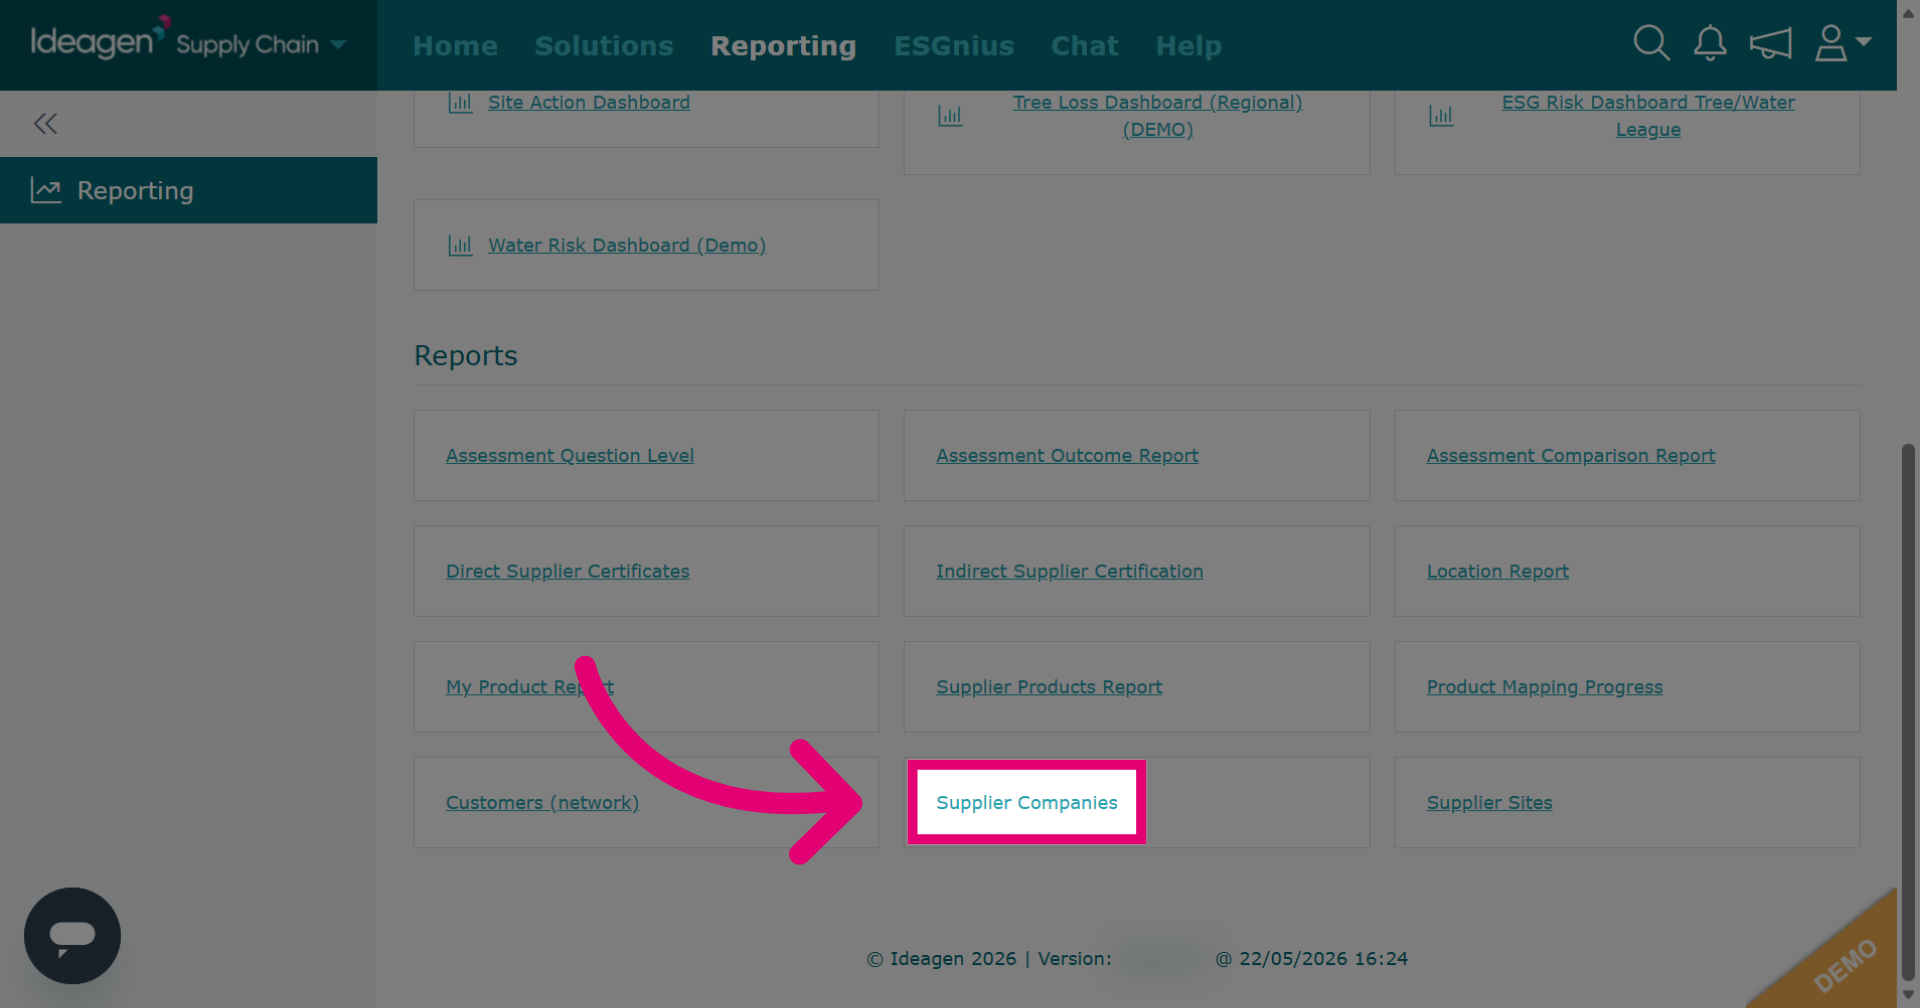Go to the Home tab
This screenshot has height=1008, width=1920.
[455, 46]
